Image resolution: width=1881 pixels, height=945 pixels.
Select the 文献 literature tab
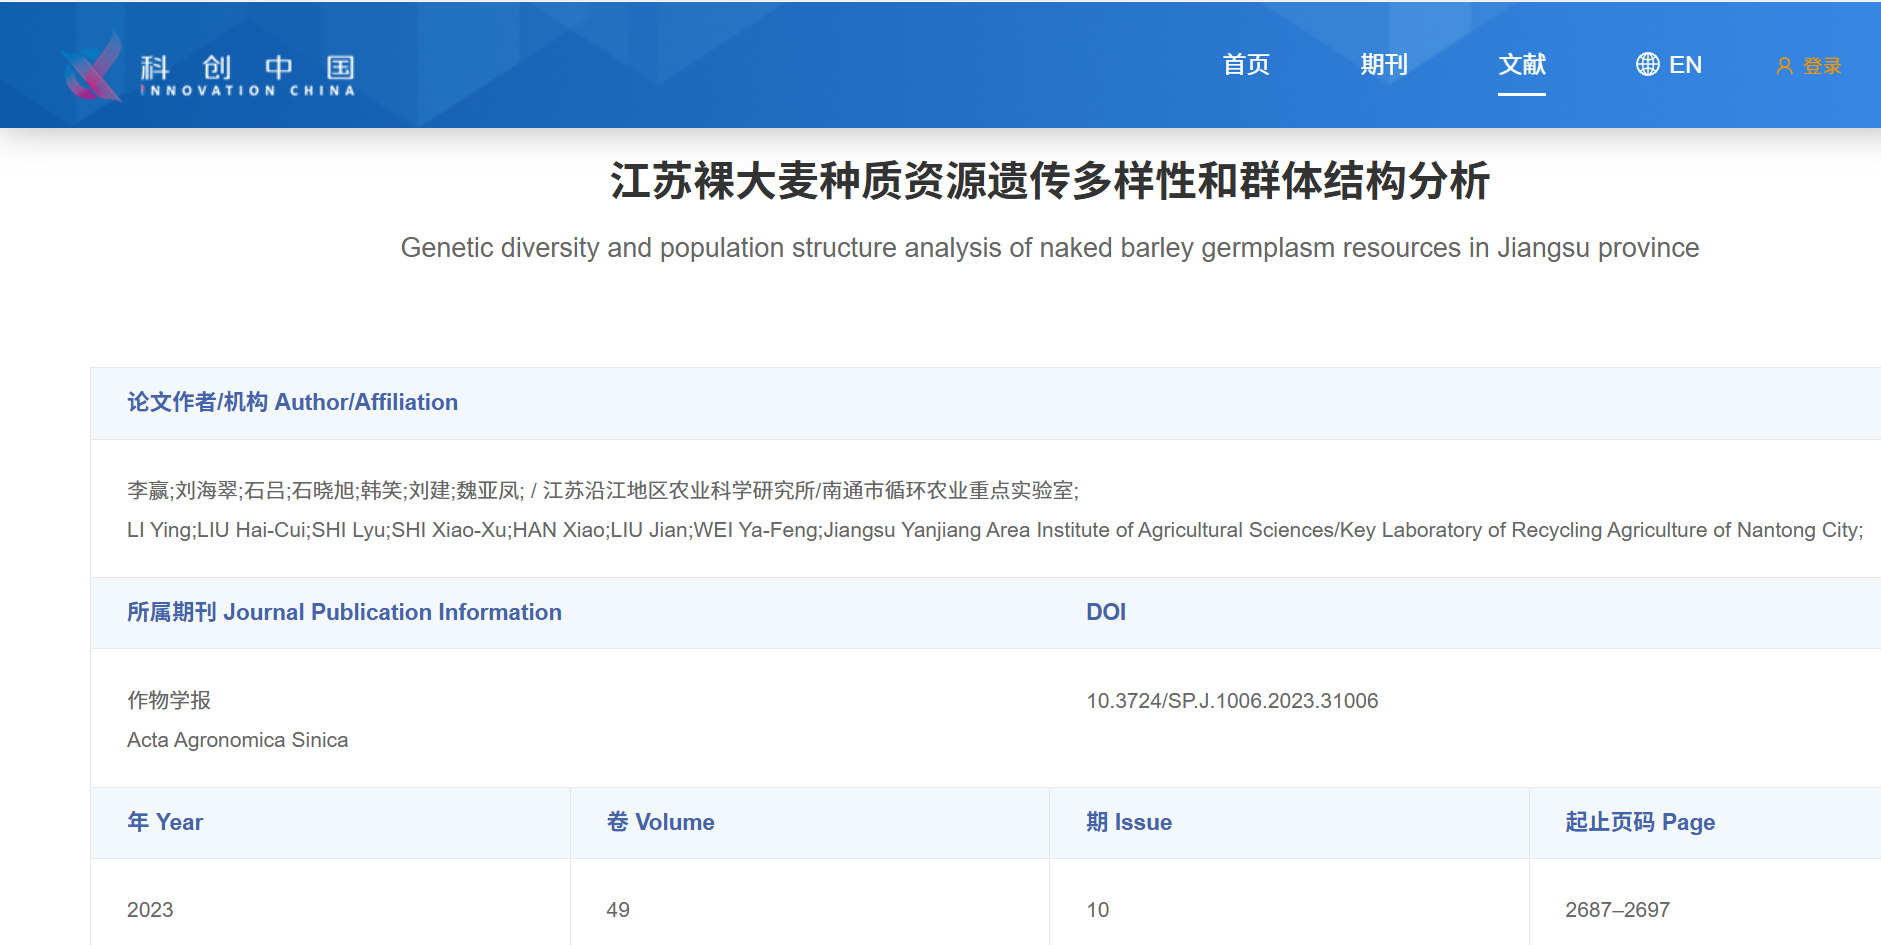click(1521, 65)
